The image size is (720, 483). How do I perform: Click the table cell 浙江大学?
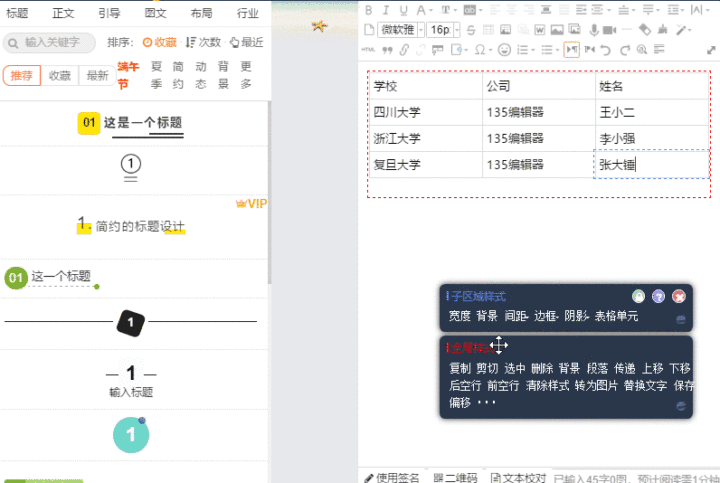(425, 139)
